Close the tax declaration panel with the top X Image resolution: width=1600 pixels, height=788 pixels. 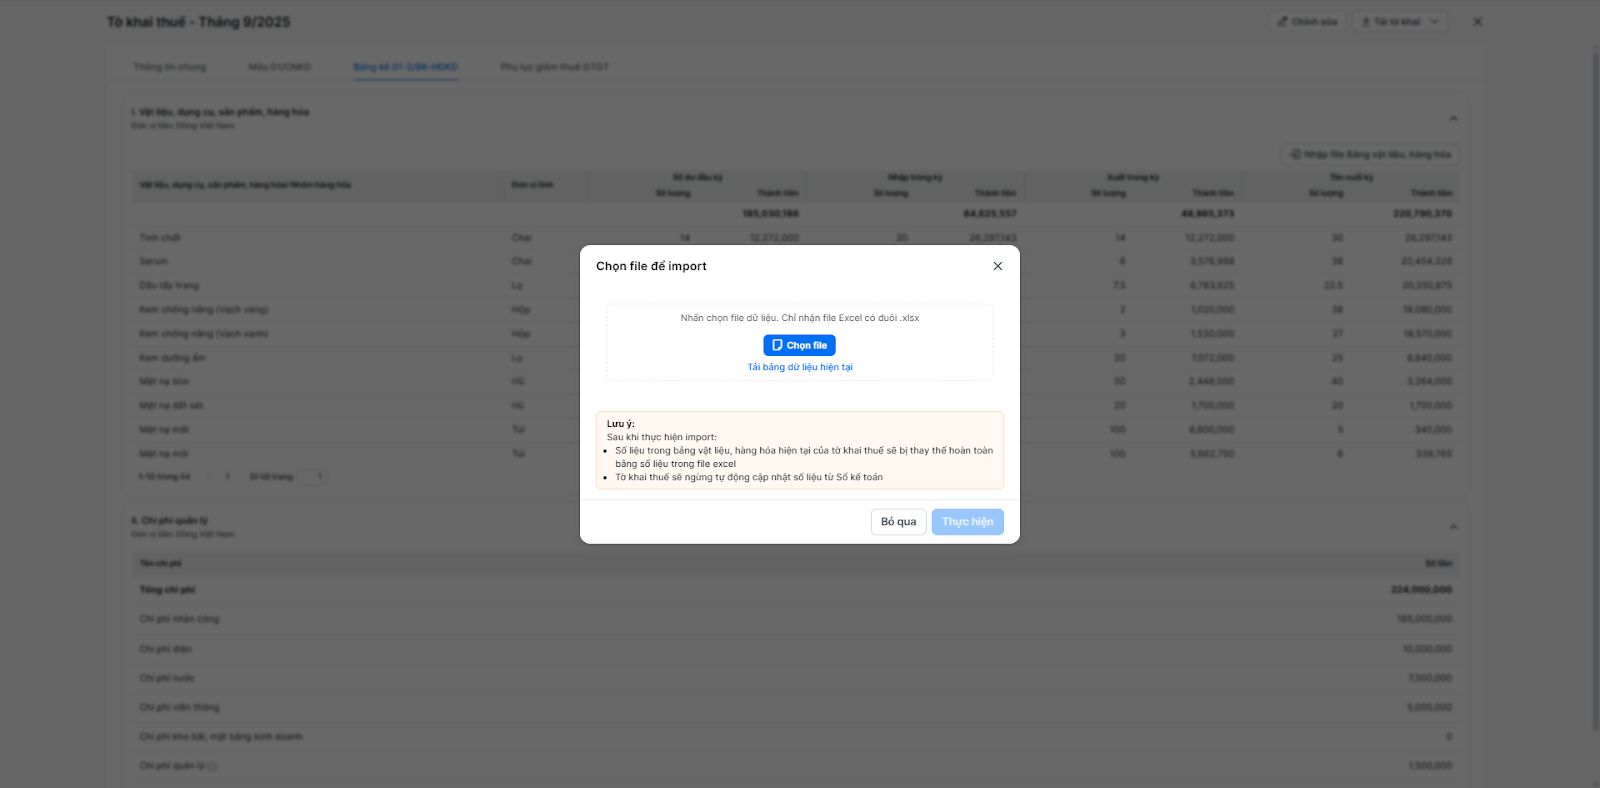click(1477, 22)
